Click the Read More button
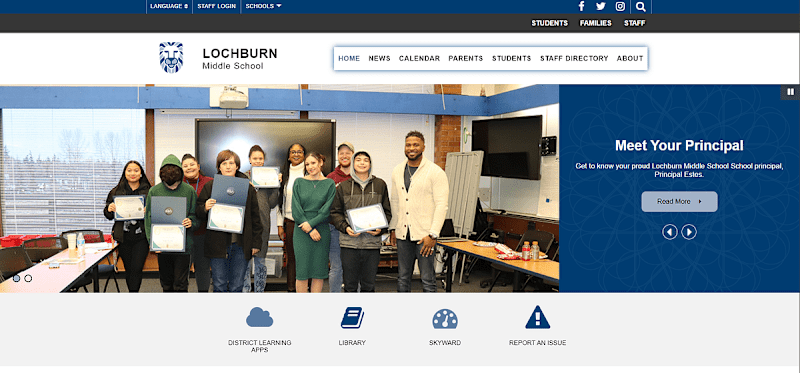This screenshot has width=800, height=373. (679, 202)
